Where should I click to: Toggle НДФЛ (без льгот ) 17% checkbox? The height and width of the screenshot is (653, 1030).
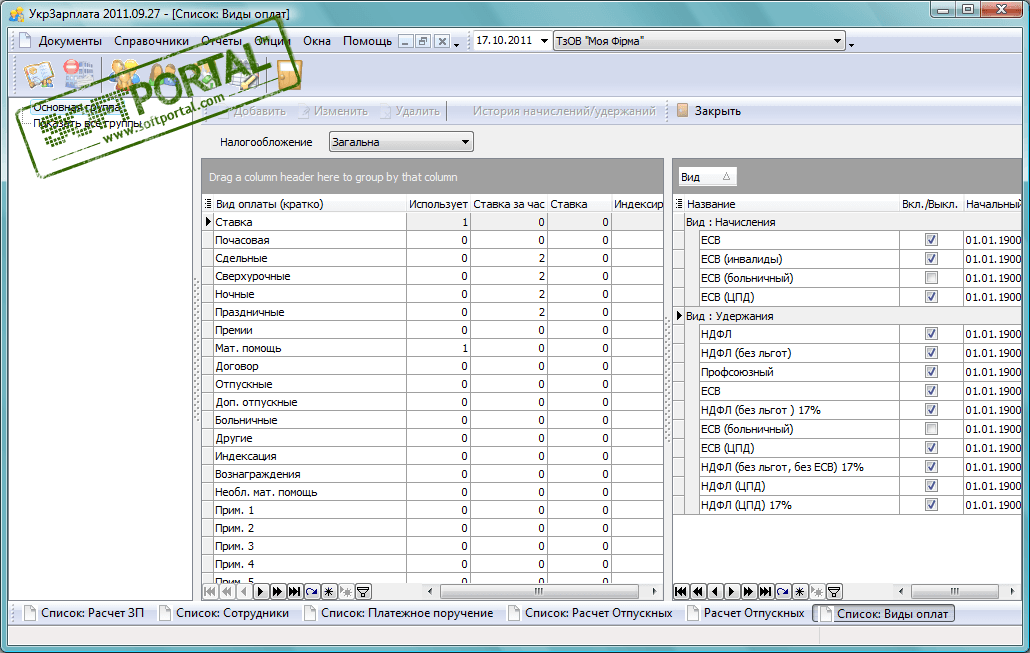[931, 409]
